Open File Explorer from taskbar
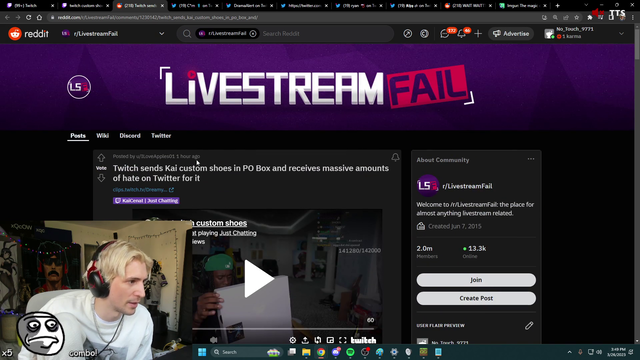 [306, 352]
